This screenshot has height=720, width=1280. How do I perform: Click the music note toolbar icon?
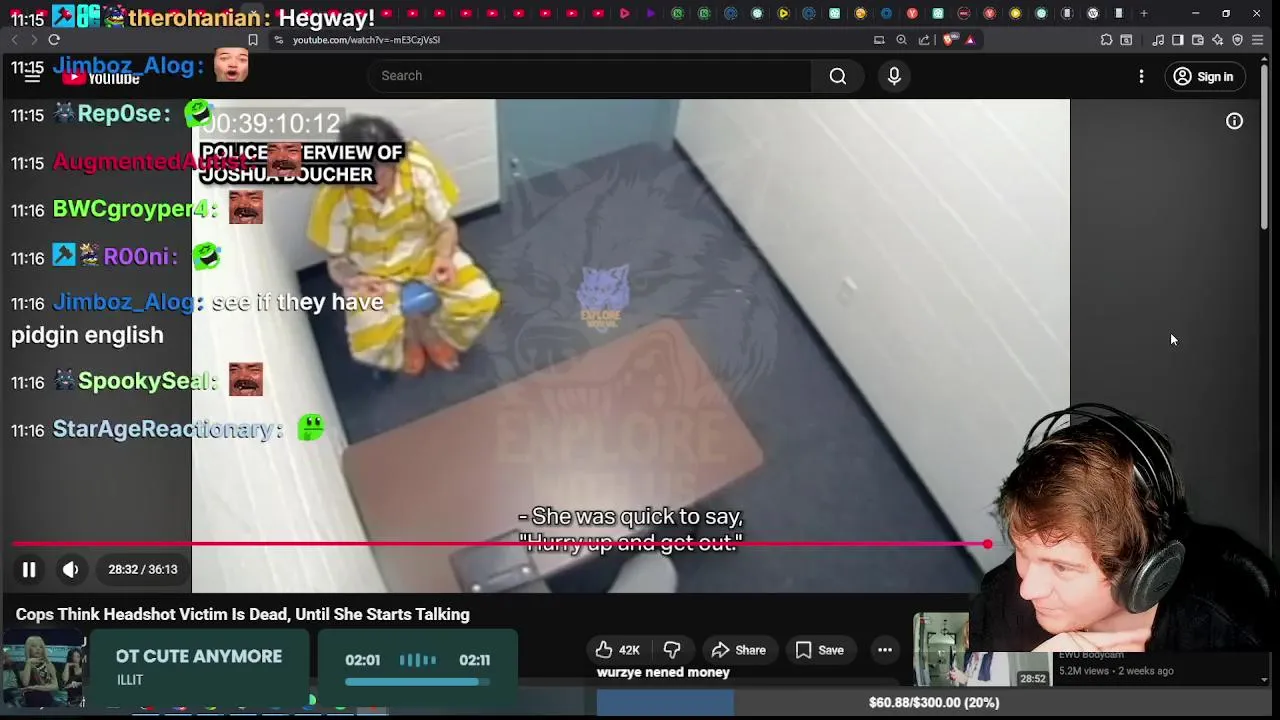coord(1158,40)
